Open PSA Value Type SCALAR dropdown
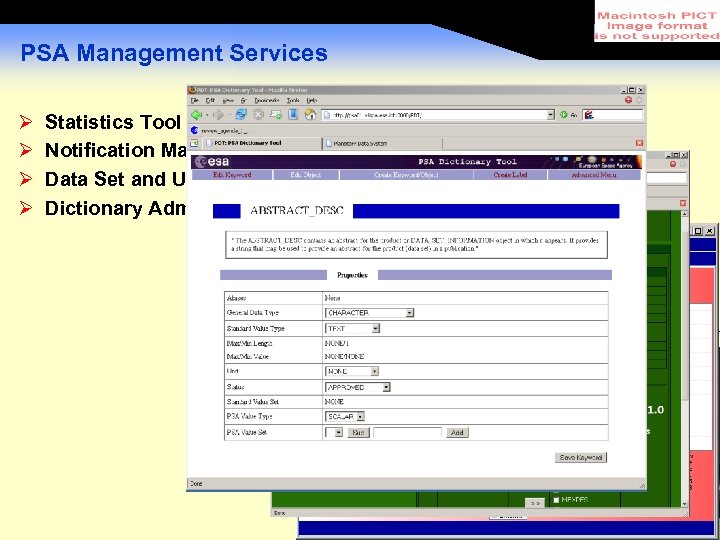 click(345, 416)
